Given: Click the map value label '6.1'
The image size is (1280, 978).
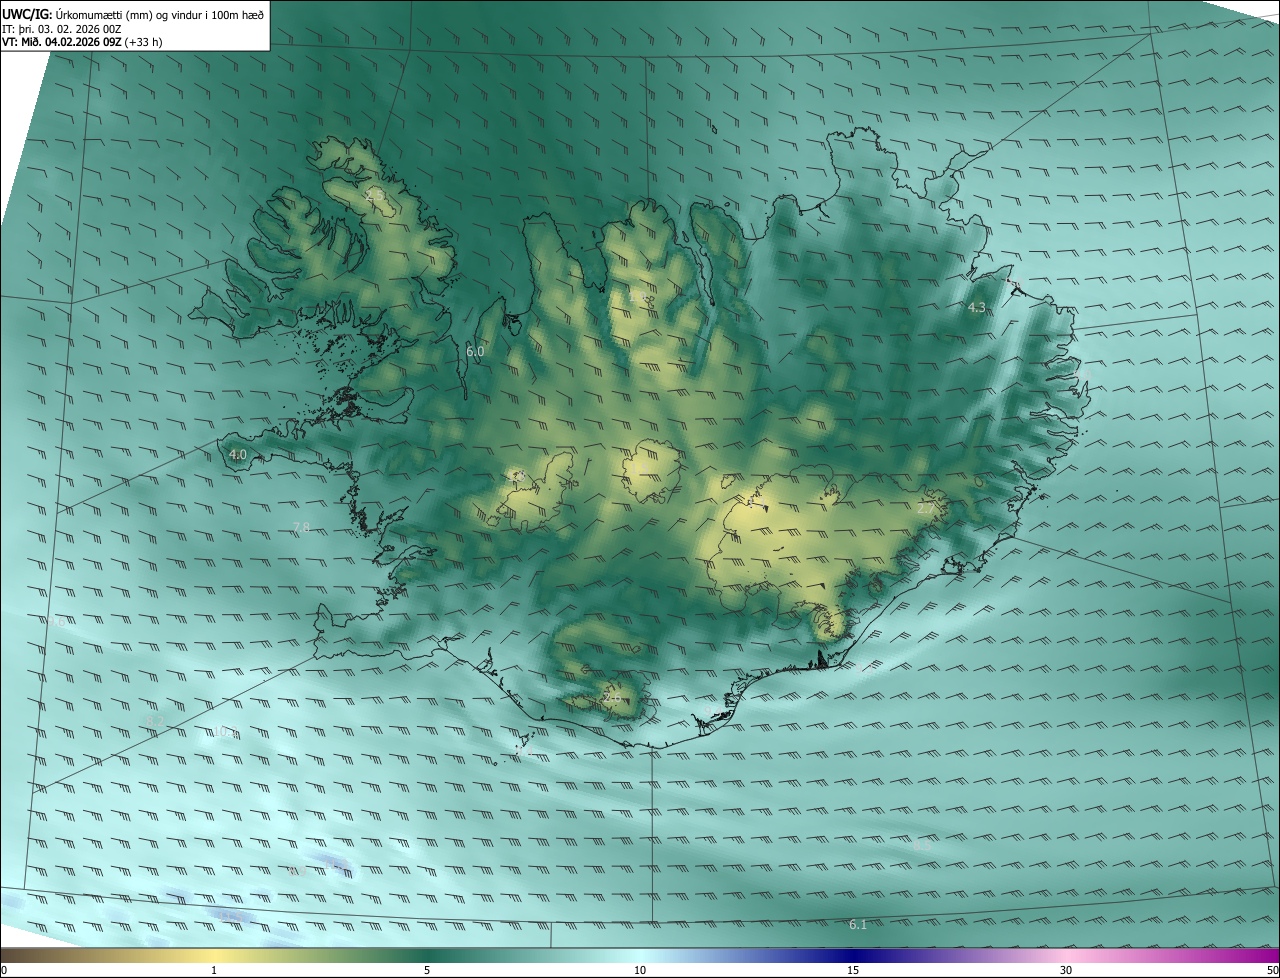Looking at the screenshot, I should click(x=858, y=925).
